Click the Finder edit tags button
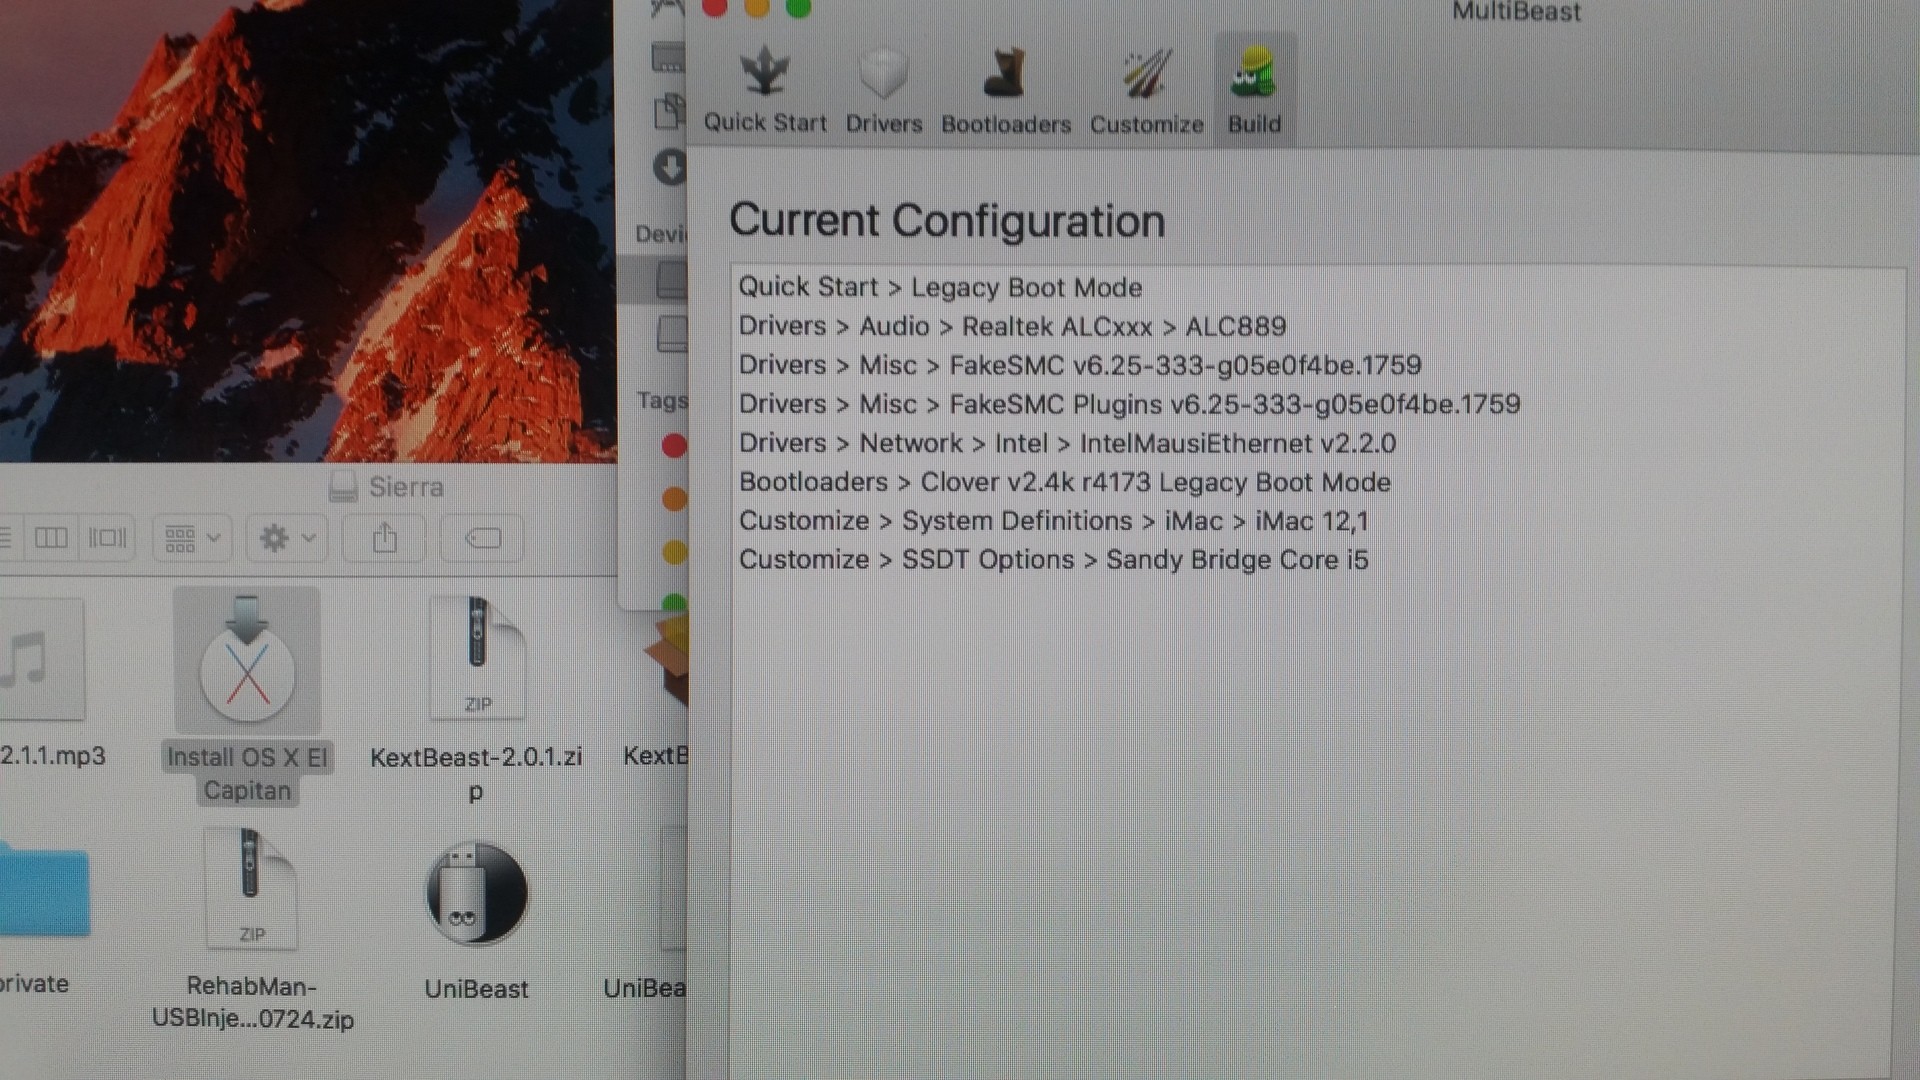 (x=482, y=539)
